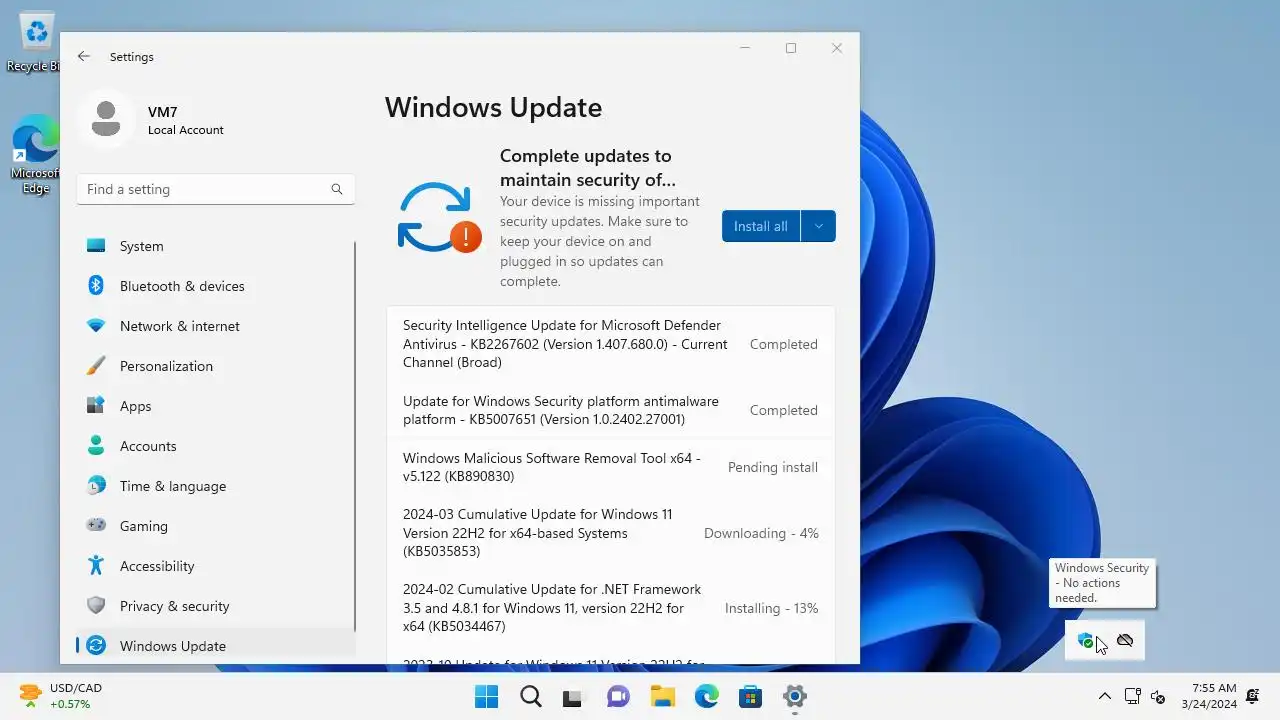Screen dimensions: 1280x720
Task: Open the Chat app on taskbar
Action: 618,697
